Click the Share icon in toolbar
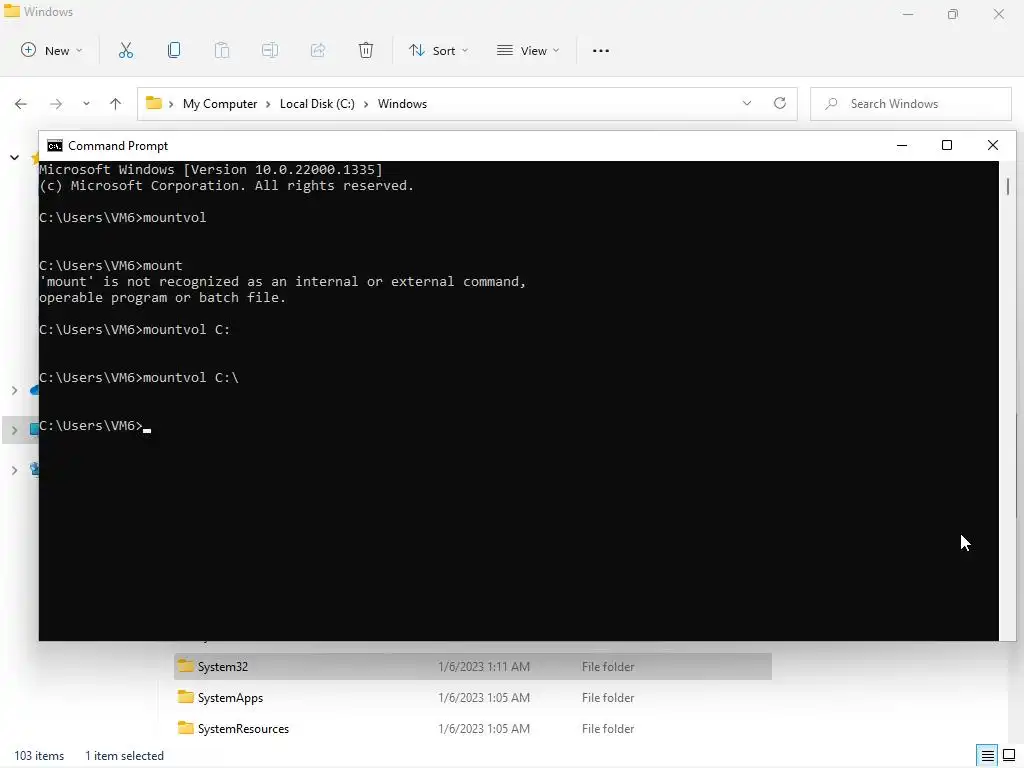 click(x=318, y=51)
